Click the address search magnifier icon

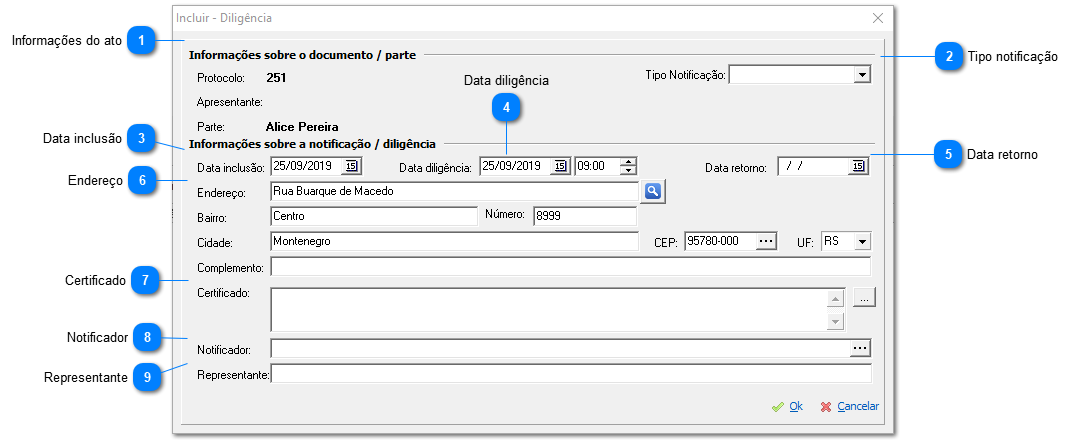tap(653, 191)
